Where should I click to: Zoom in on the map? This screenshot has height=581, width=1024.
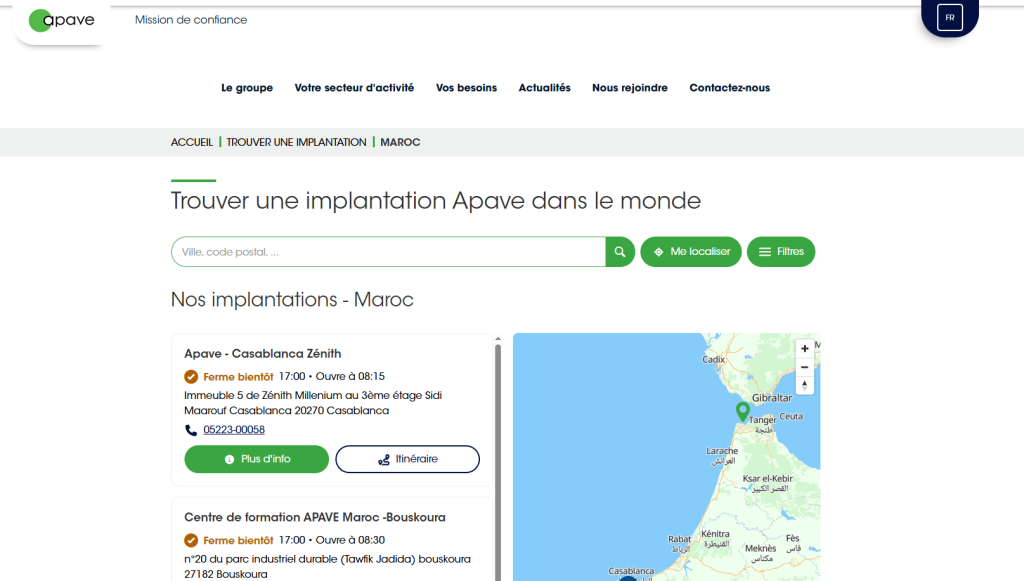click(x=804, y=349)
